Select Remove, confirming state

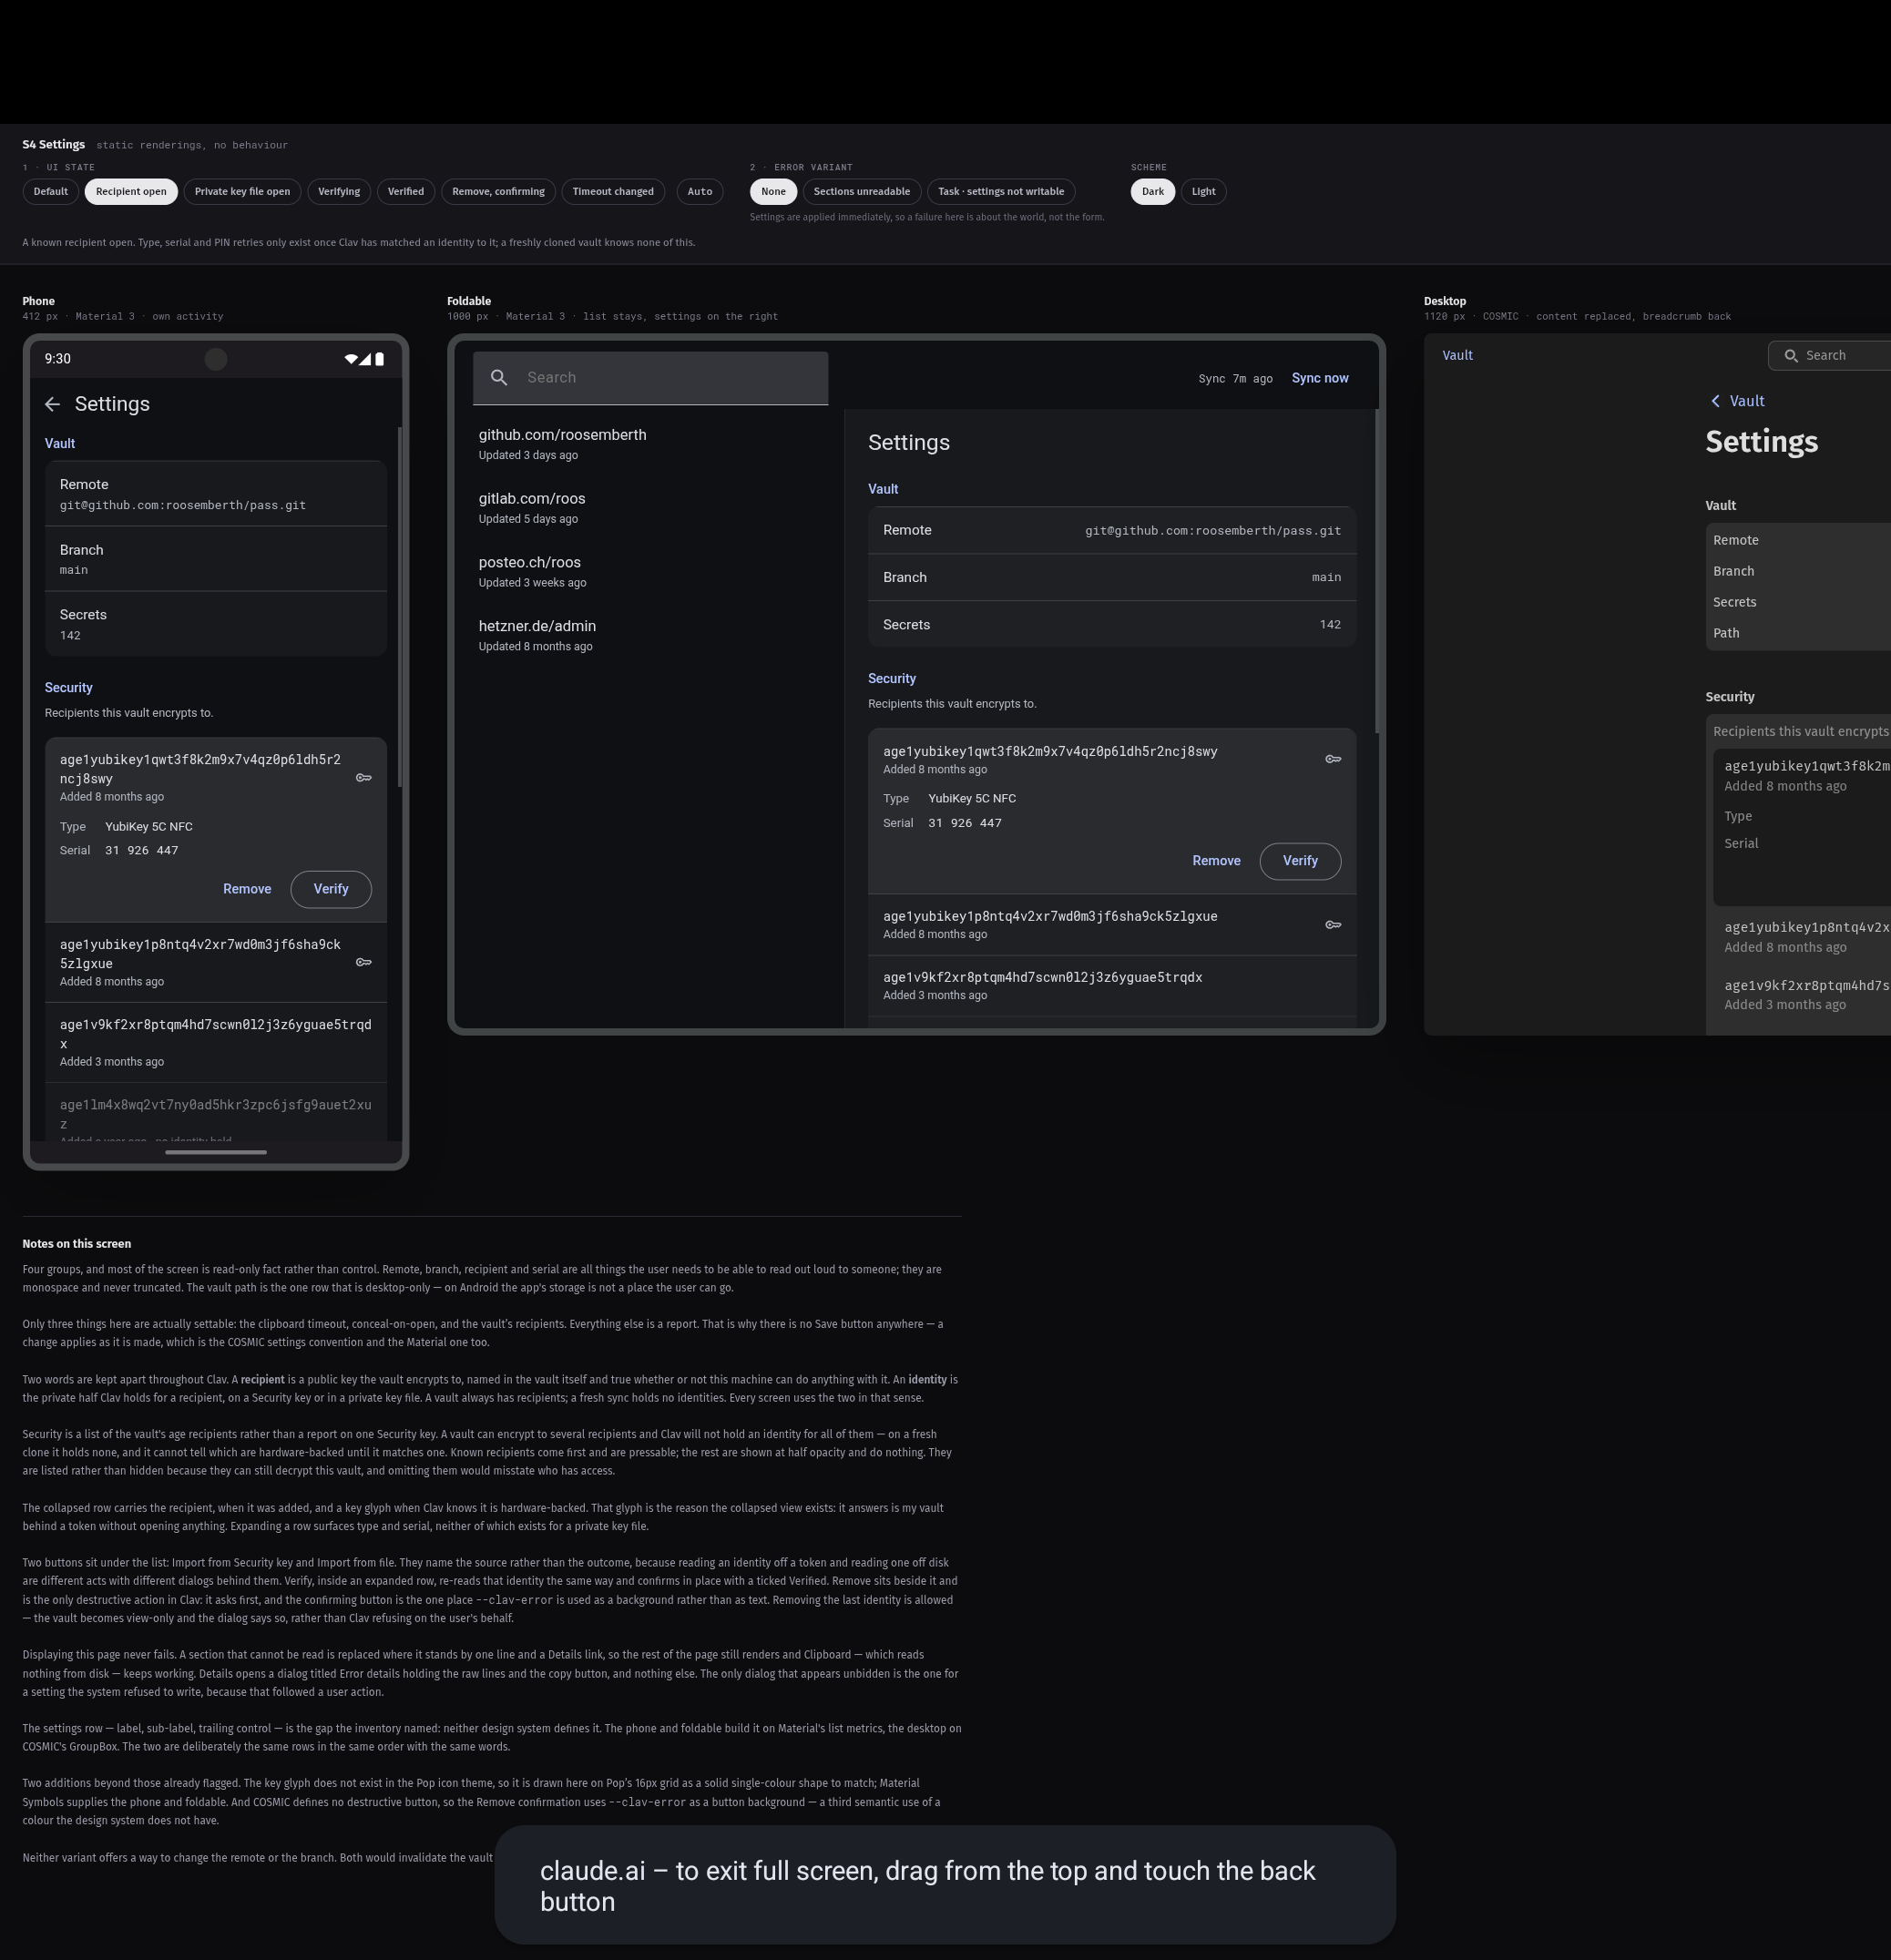coord(498,192)
